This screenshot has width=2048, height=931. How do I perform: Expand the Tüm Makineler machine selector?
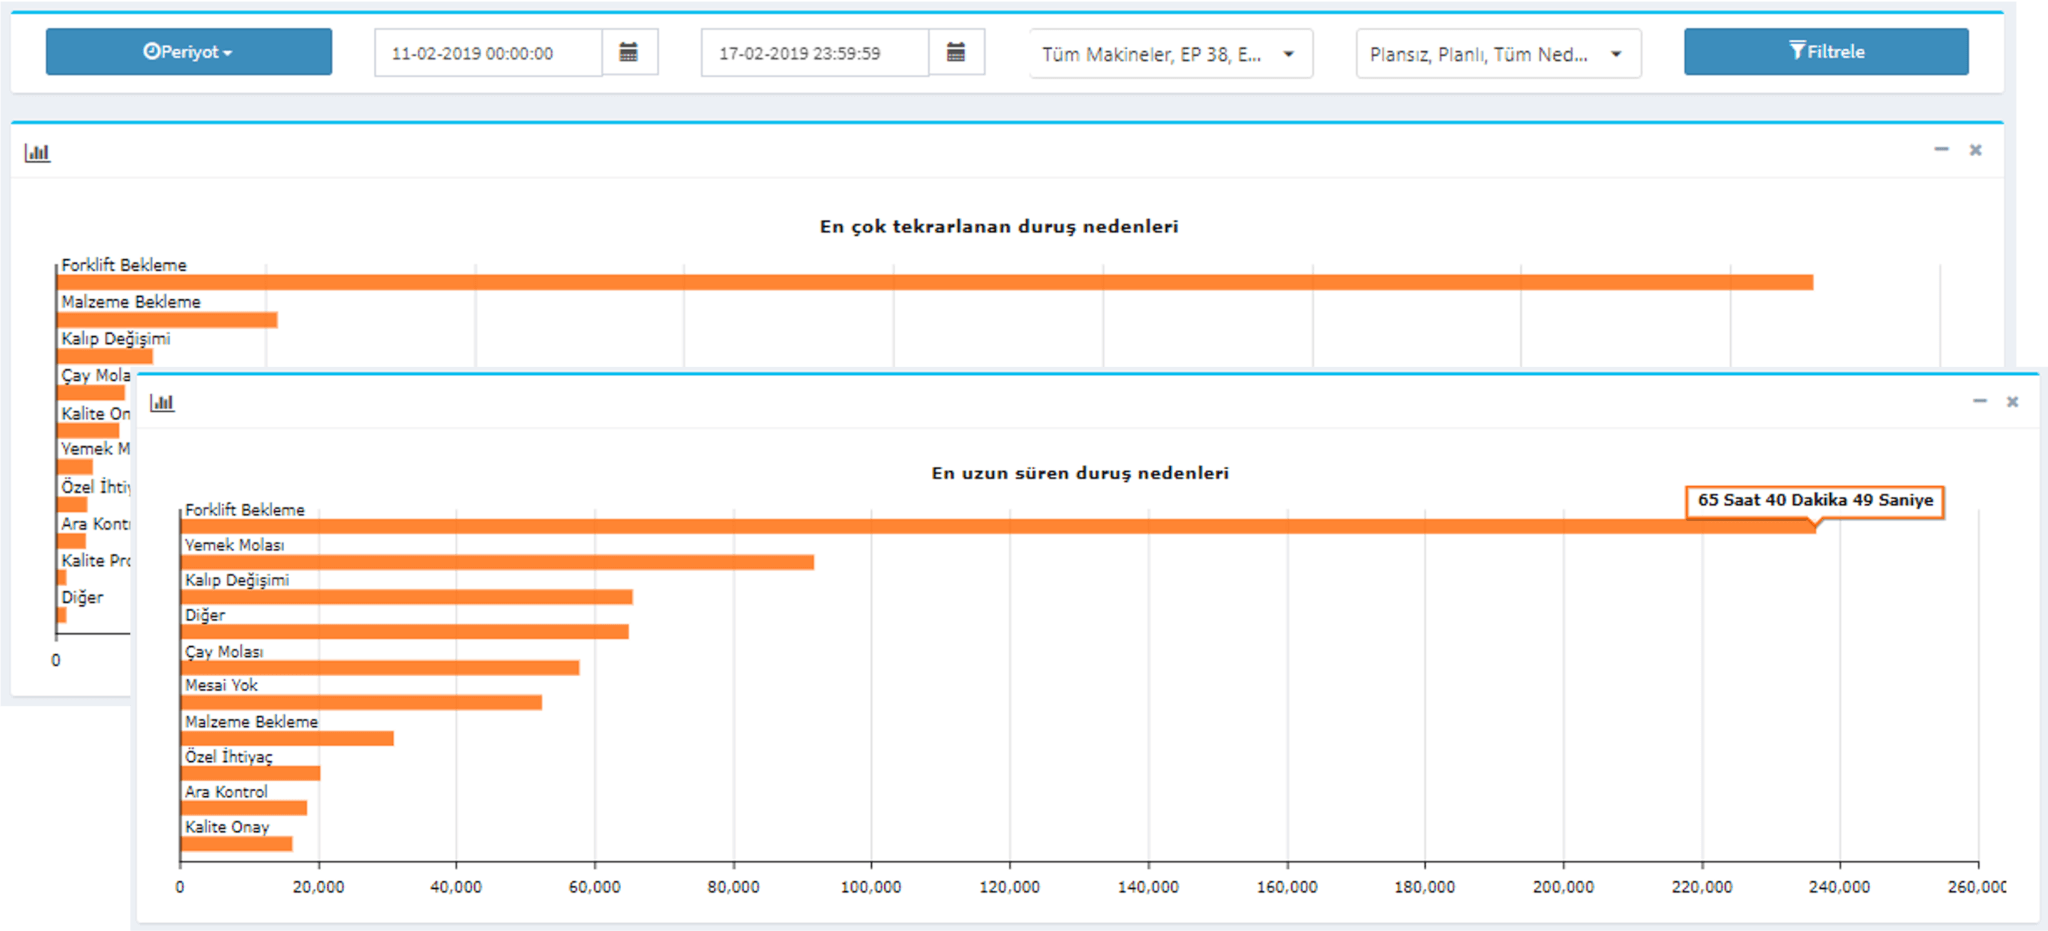1171,54
